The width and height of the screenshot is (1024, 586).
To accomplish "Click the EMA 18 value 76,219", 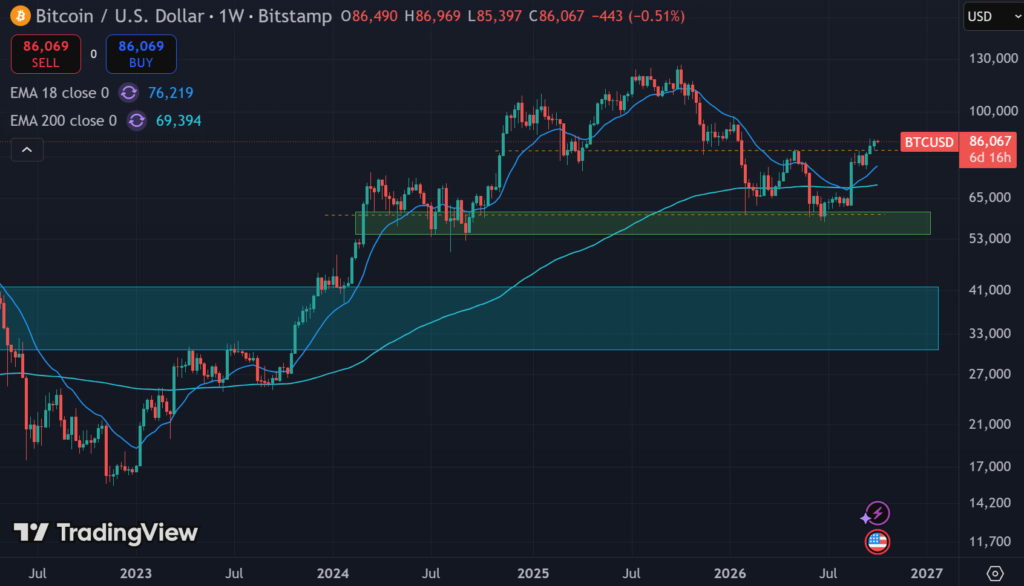I will tap(170, 93).
